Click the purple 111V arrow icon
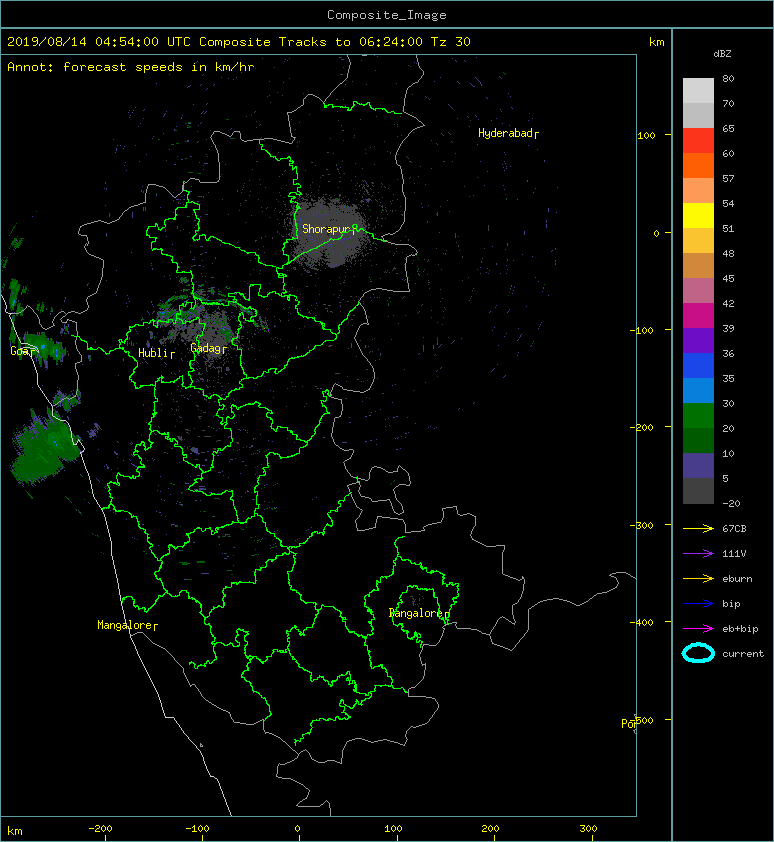 pos(698,554)
